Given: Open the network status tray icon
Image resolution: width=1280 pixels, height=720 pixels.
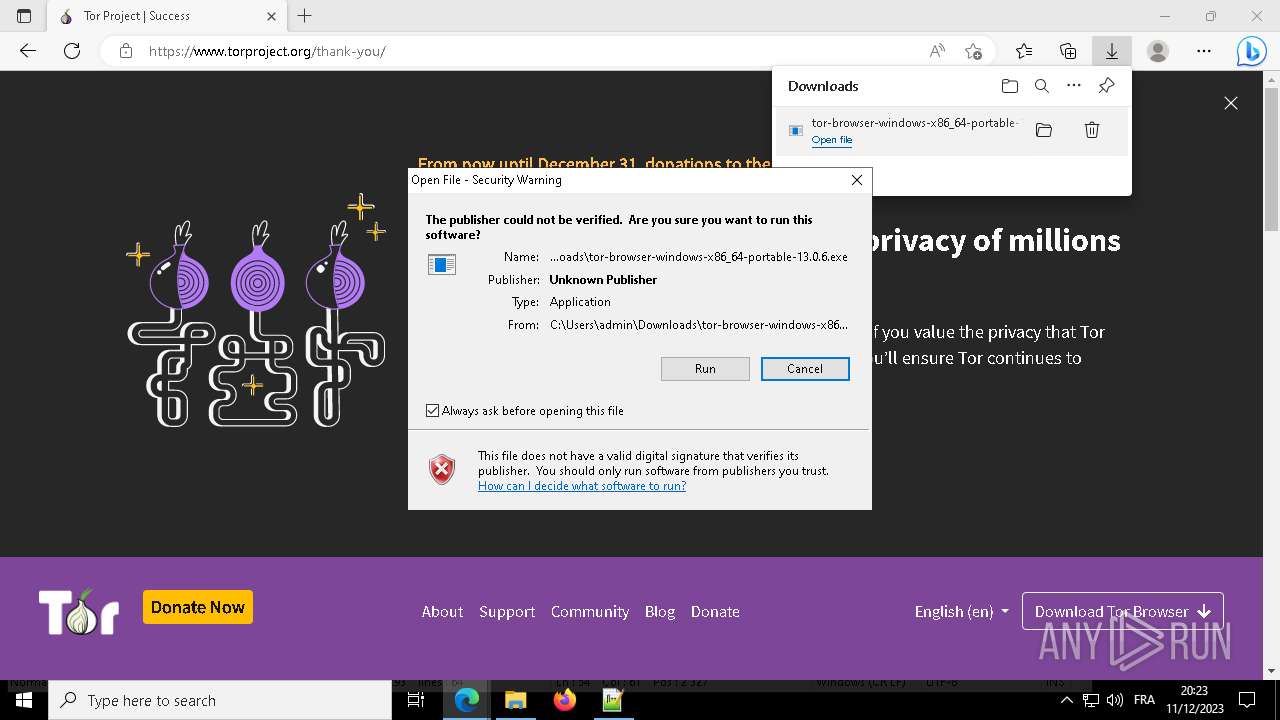Looking at the screenshot, I should (1091, 700).
